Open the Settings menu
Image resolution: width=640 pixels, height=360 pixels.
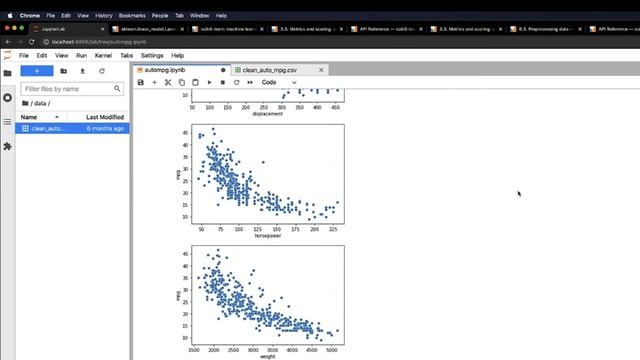[152, 56]
